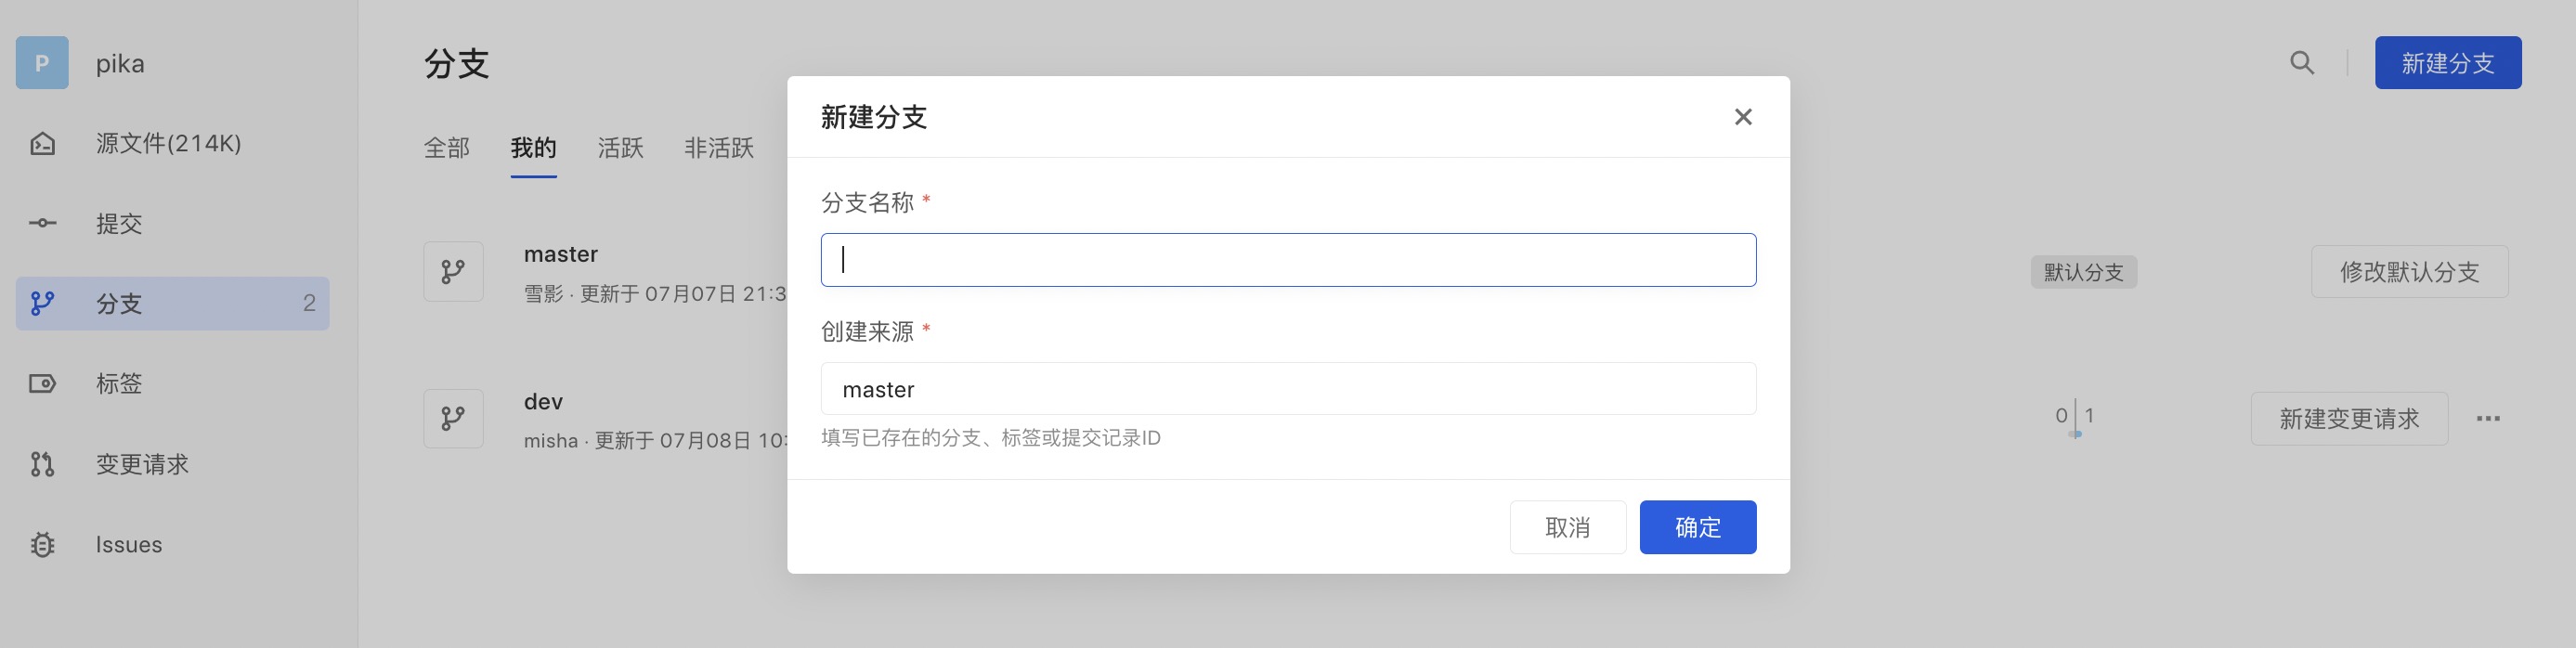The image size is (2576, 648).
Task: Open the 创建来源 source field showing master
Action: point(1288,389)
